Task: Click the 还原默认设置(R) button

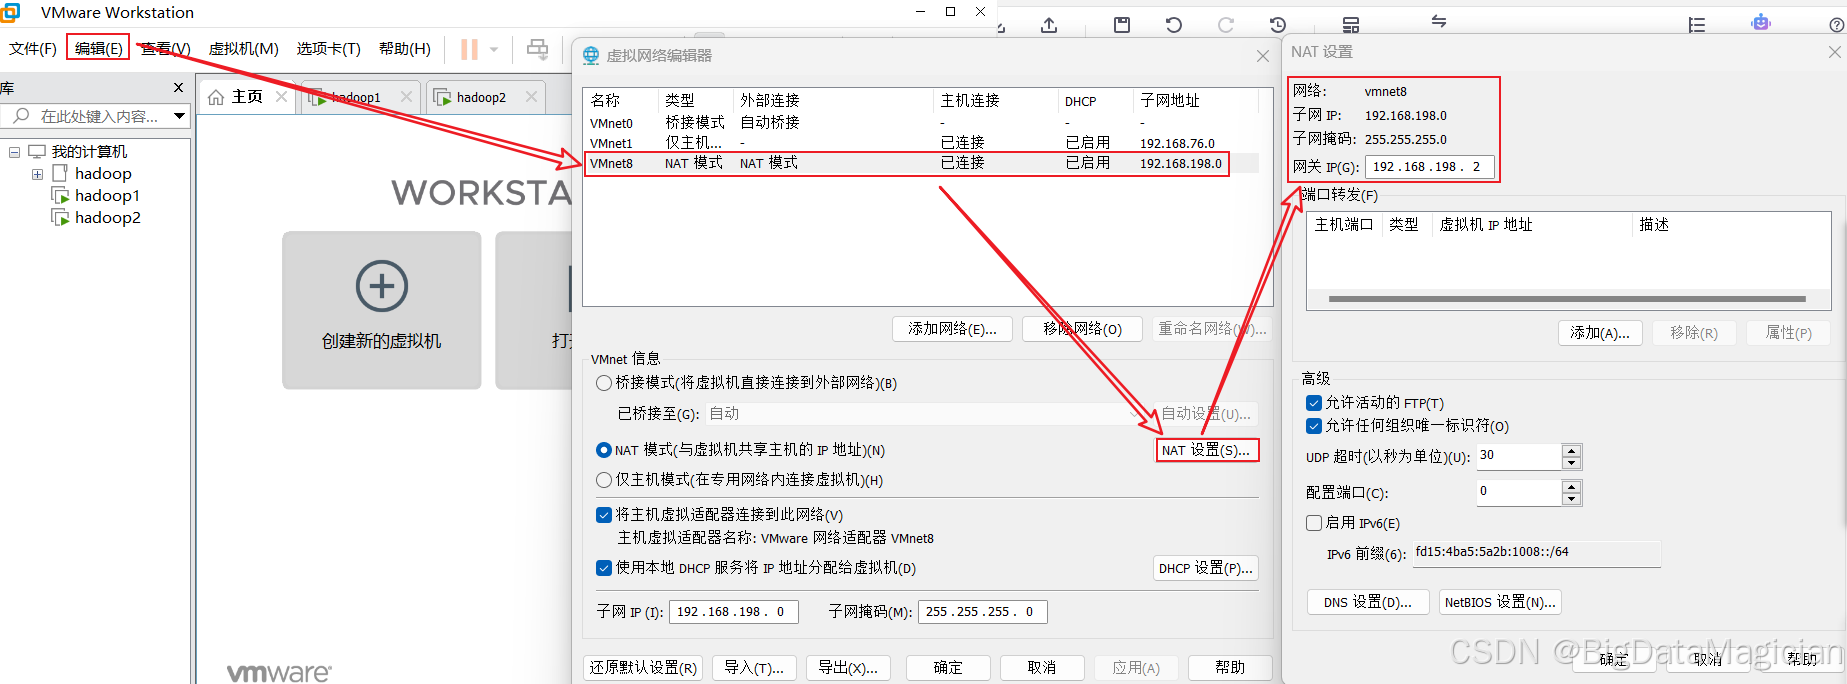Action: (x=643, y=667)
